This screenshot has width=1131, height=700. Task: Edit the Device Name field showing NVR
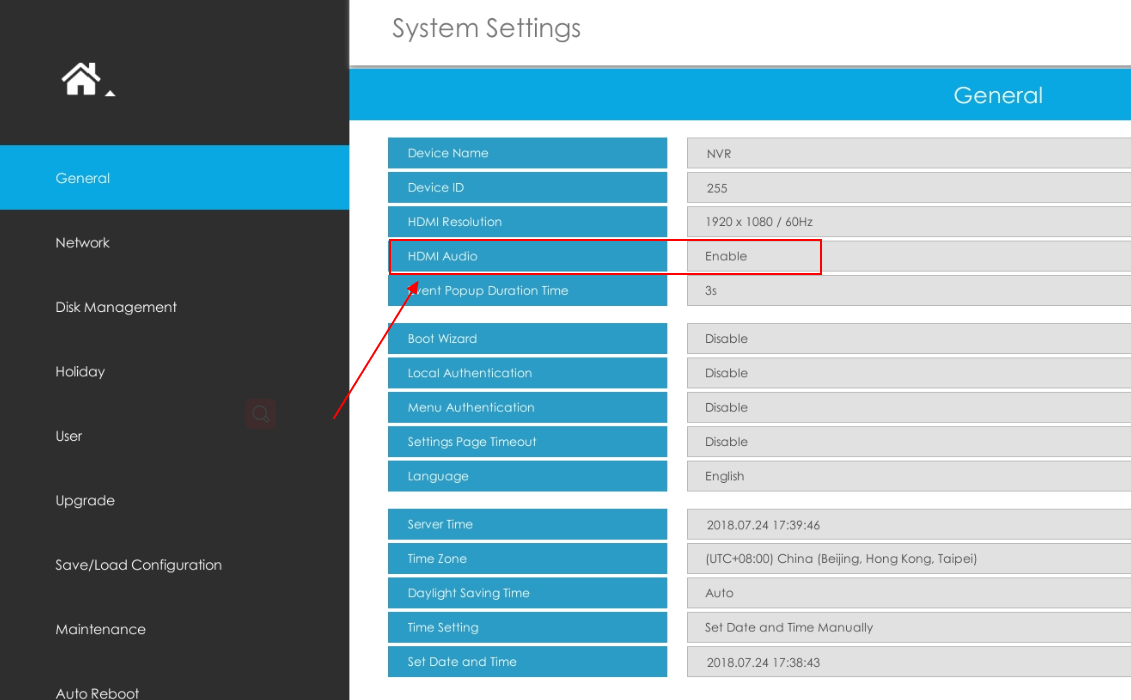[908, 154]
